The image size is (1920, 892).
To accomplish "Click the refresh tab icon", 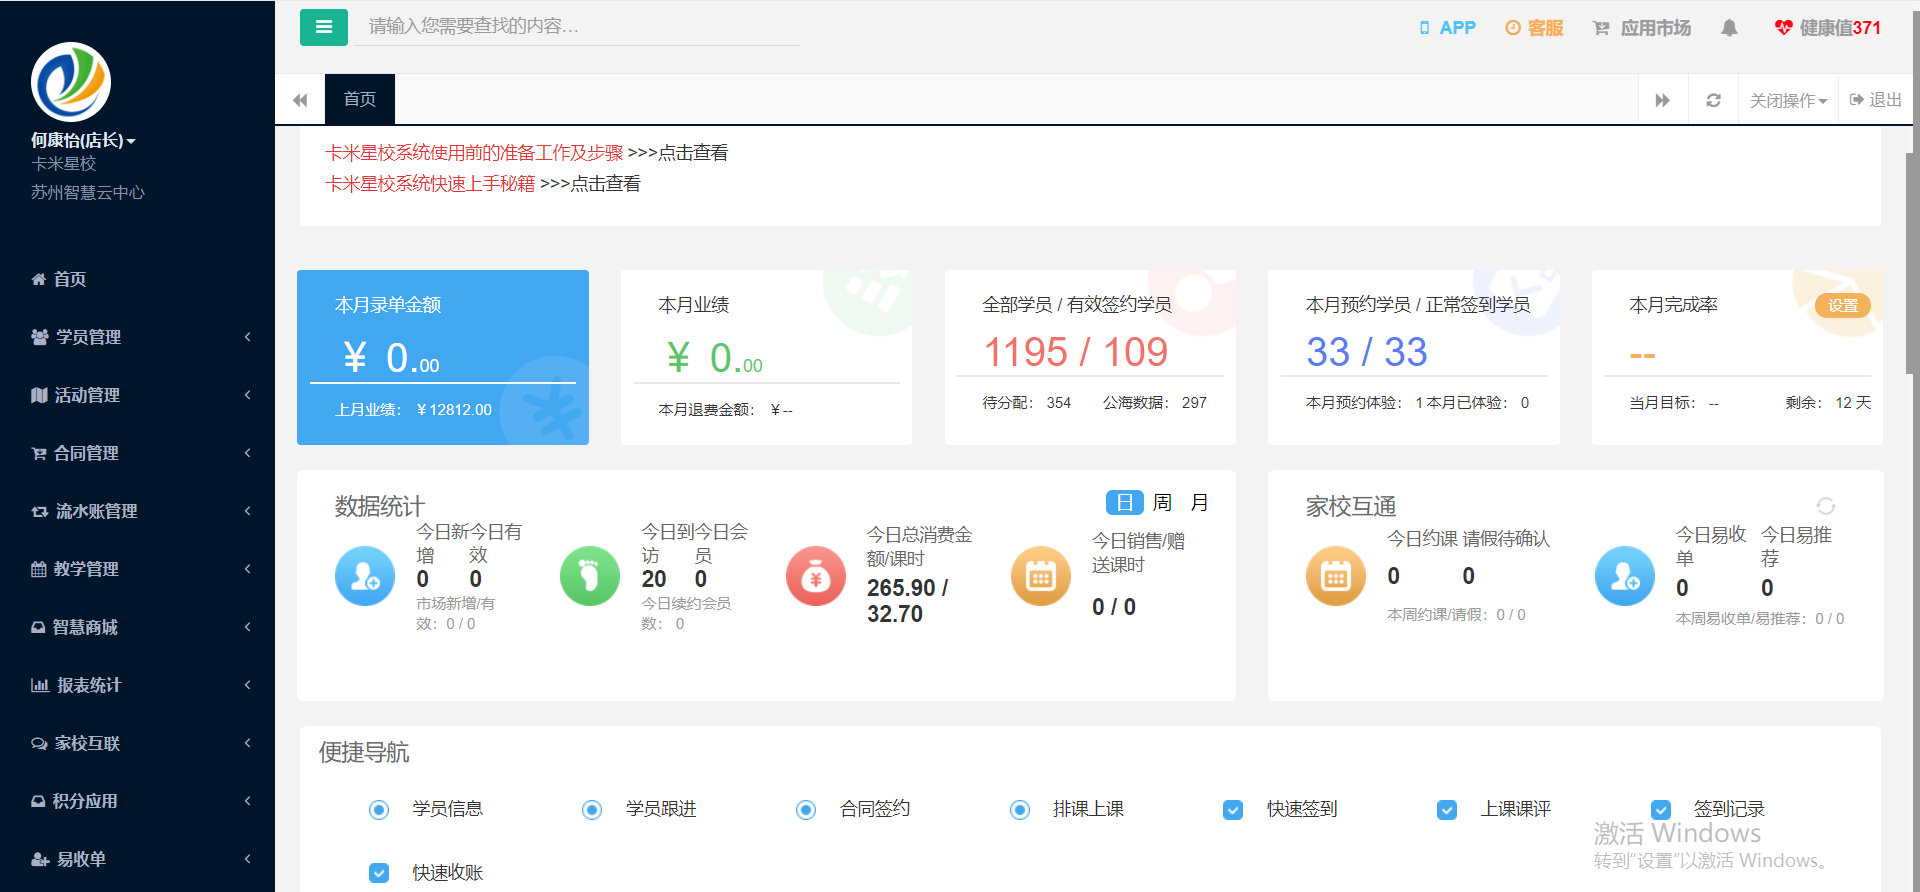I will point(1713,100).
